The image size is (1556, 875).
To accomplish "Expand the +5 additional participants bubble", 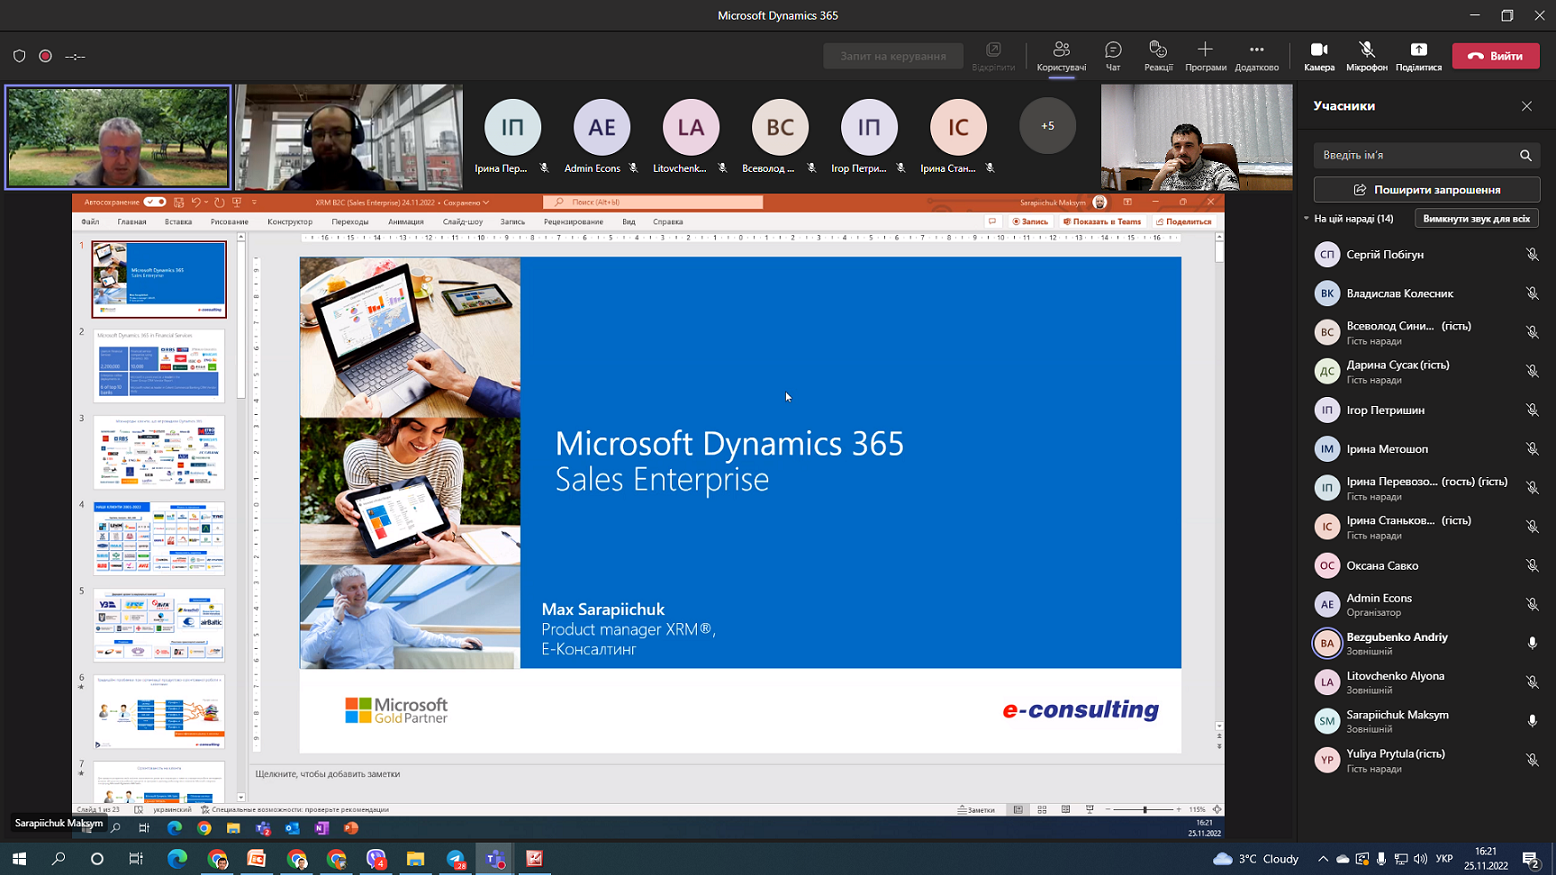I will coord(1047,126).
